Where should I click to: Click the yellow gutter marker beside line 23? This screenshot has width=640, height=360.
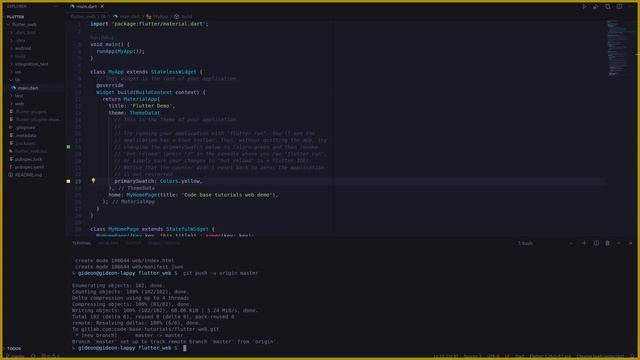point(69,181)
